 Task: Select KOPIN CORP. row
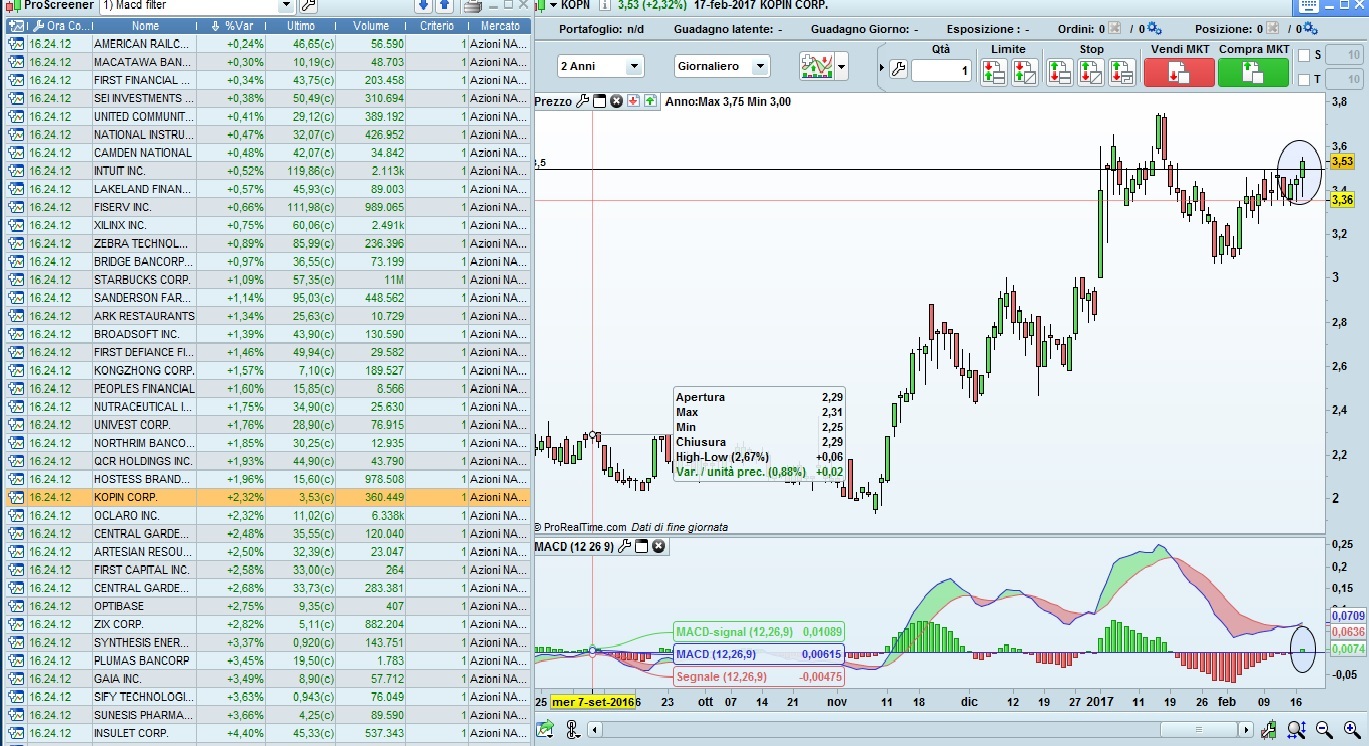[268, 497]
